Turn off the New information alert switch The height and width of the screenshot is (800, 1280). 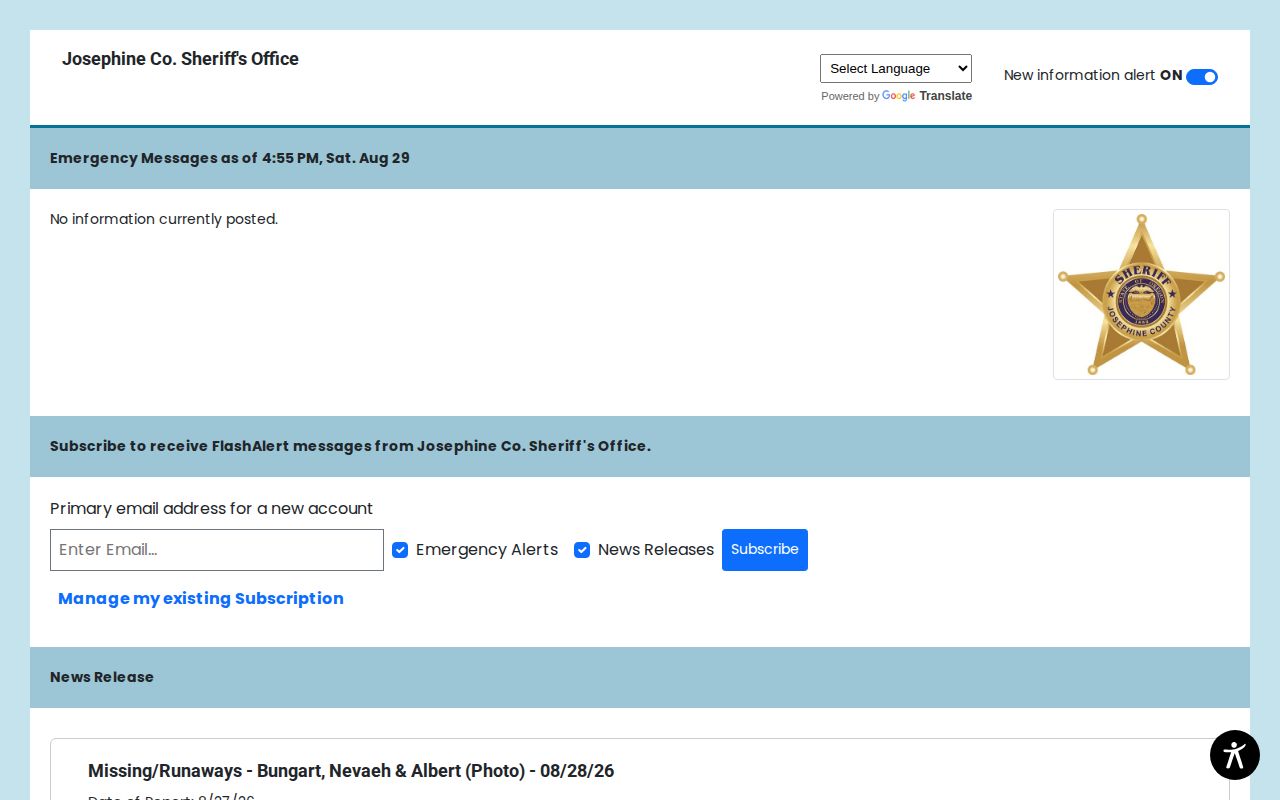pos(1201,77)
